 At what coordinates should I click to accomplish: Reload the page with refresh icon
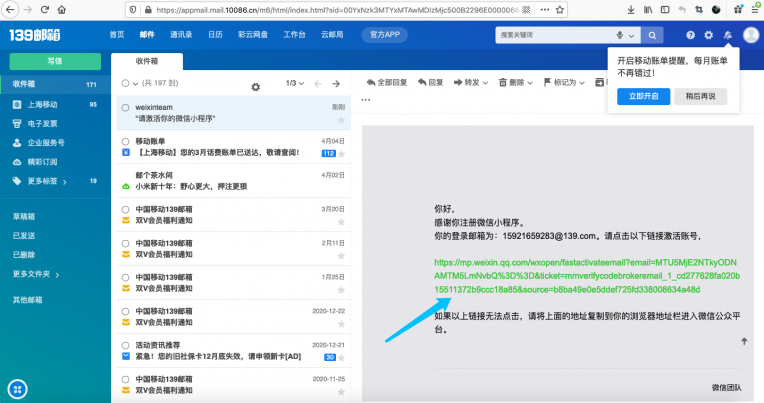tap(45, 10)
